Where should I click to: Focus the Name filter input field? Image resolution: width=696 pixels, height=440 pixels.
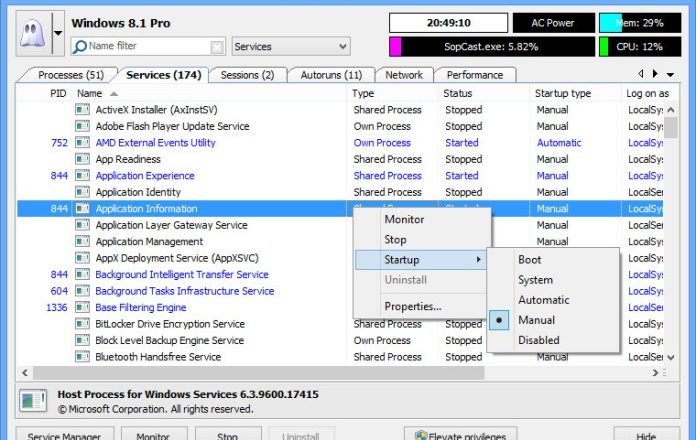(148, 46)
